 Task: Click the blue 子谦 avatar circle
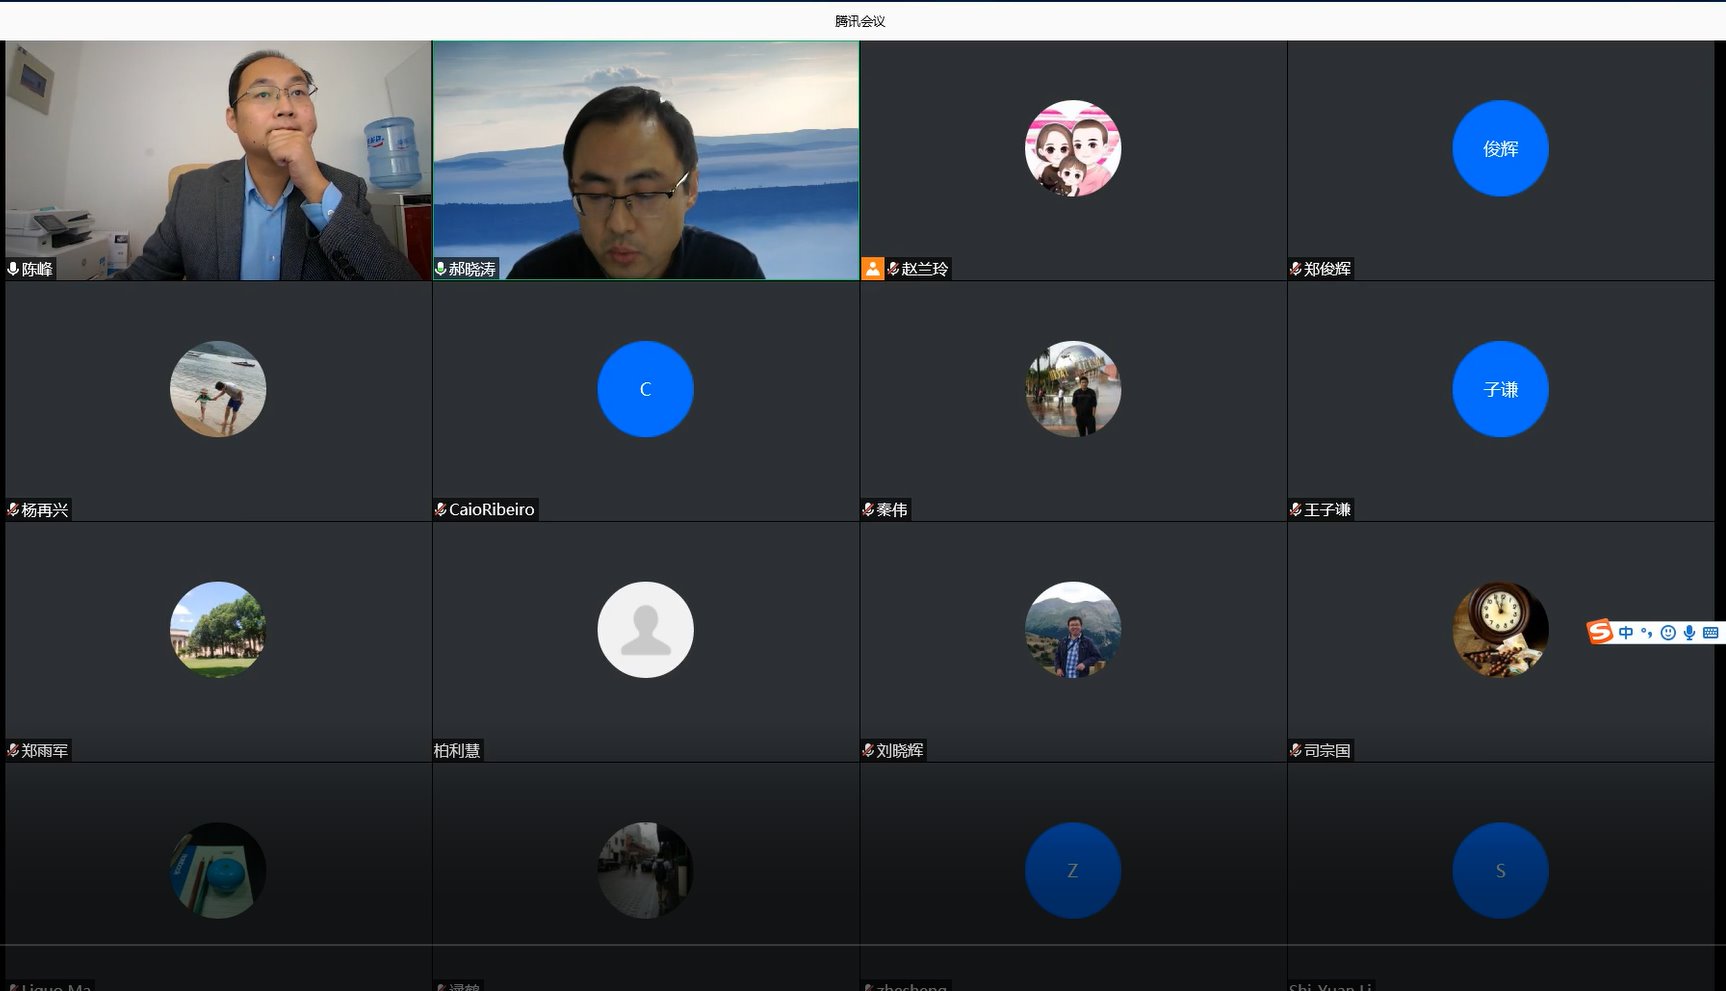[x=1500, y=389]
